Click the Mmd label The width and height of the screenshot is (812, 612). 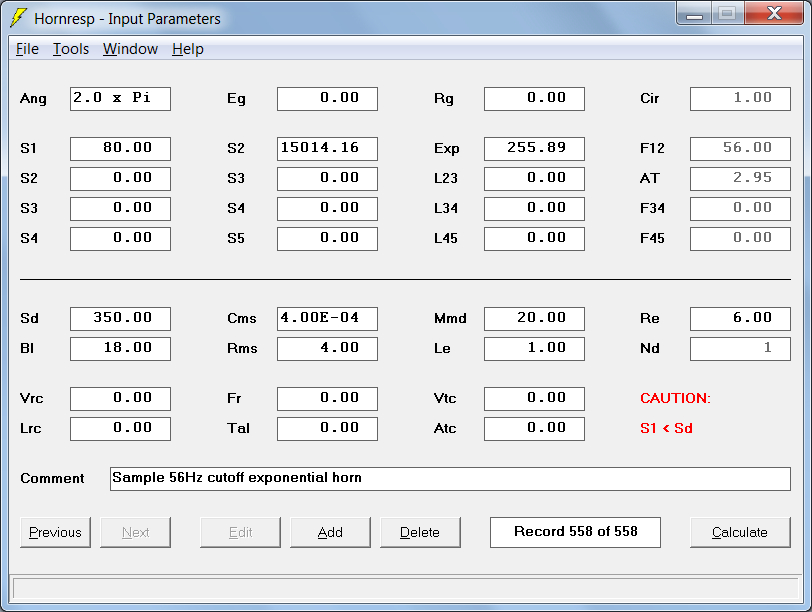click(x=450, y=318)
